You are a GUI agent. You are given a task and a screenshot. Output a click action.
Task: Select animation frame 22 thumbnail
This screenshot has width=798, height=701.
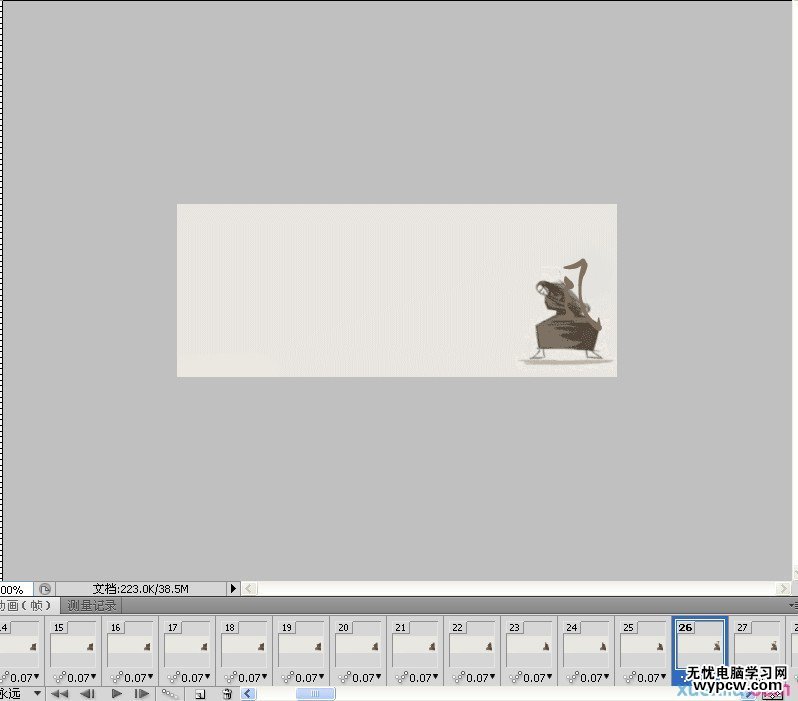472,644
